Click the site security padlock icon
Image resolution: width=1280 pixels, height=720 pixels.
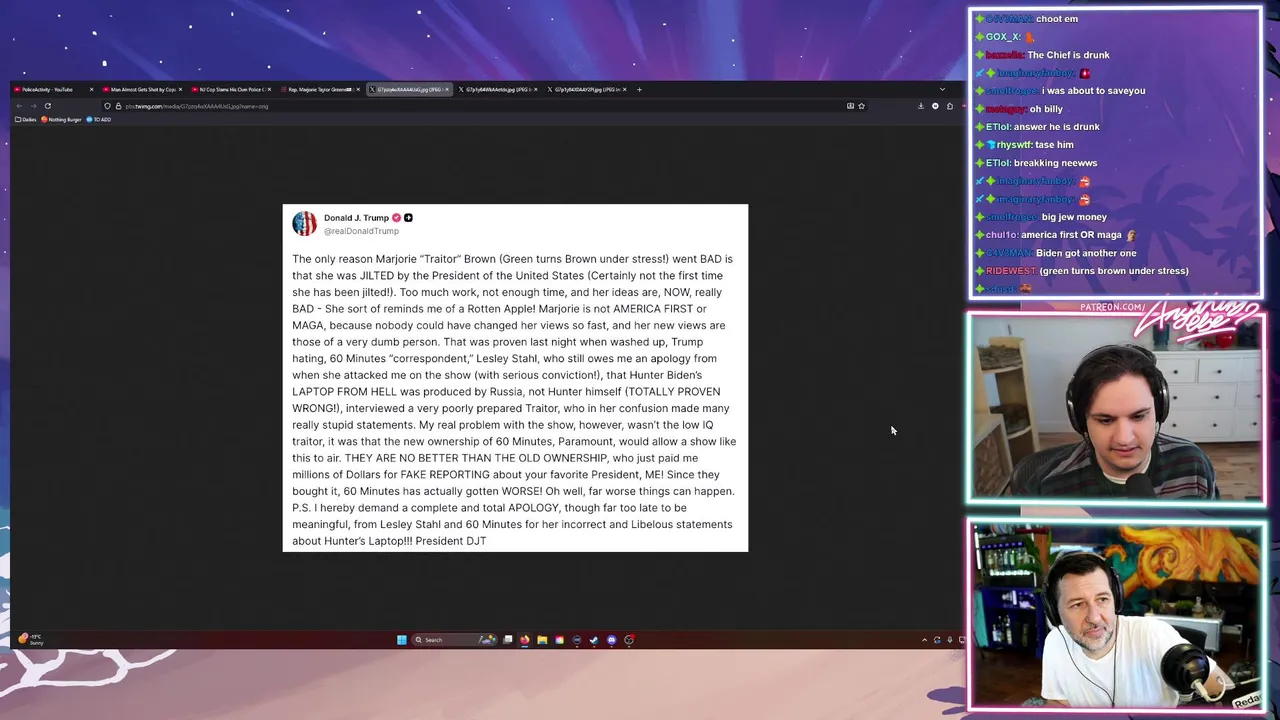[x=118, y=106]
